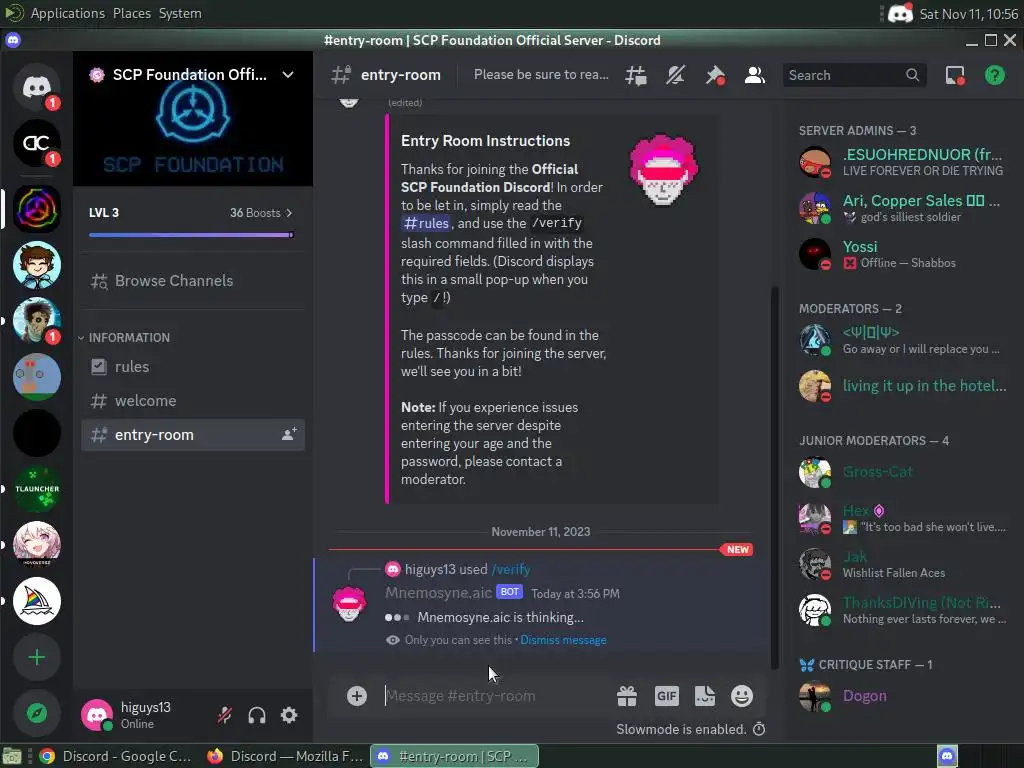Screen dimensions: 1024x768
Task: Click the Mnemosyne.aic bot avatar
Action: click(349, 603)
